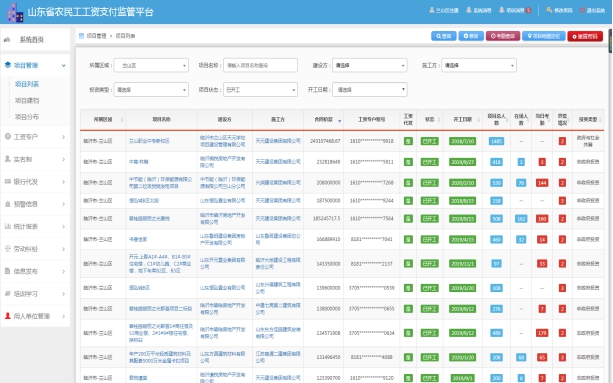Click the sort icon on 开工日期 column header
The image size is (613, 383).
(478, 120)
